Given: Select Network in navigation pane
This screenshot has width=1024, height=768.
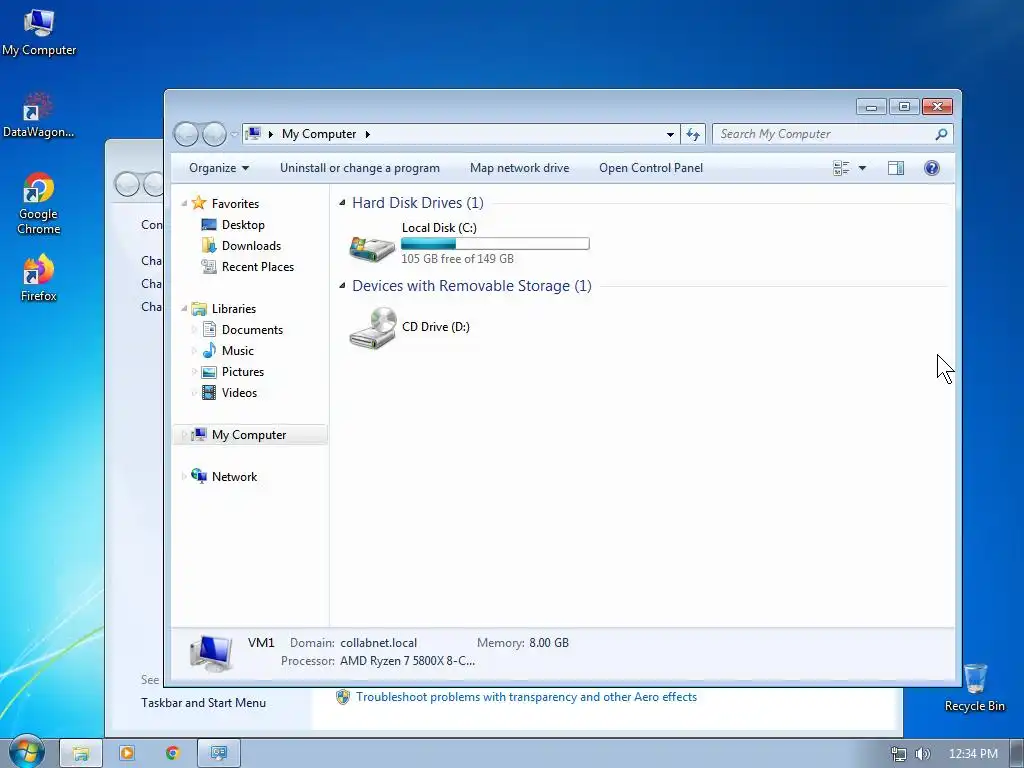Looking at the screenshot, I should click(x=234, y=477).
